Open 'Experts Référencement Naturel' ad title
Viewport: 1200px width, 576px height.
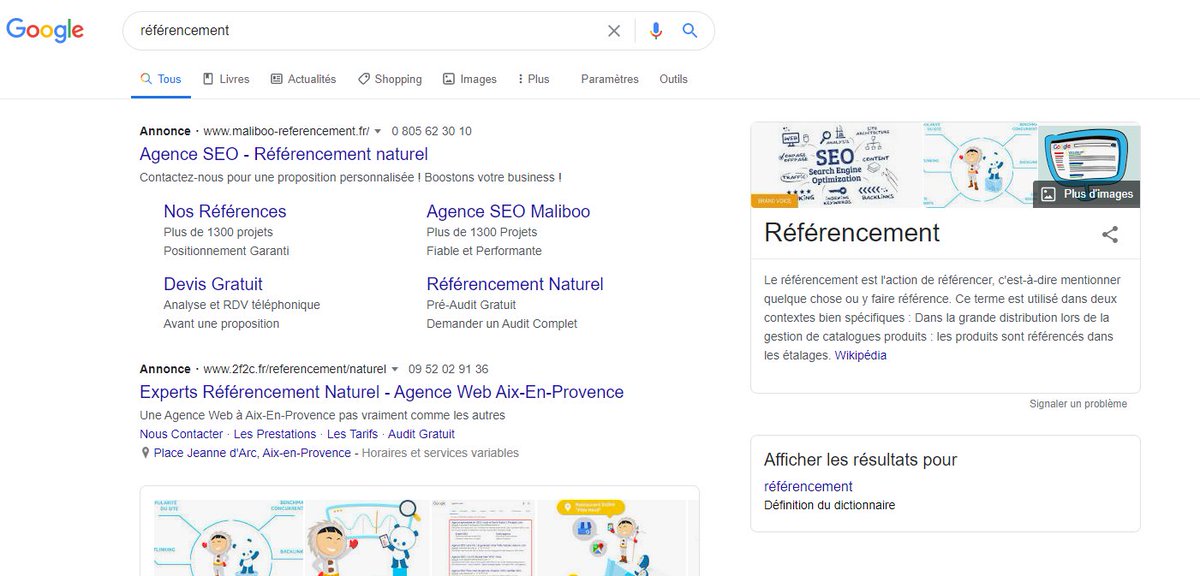coord(382,392)
